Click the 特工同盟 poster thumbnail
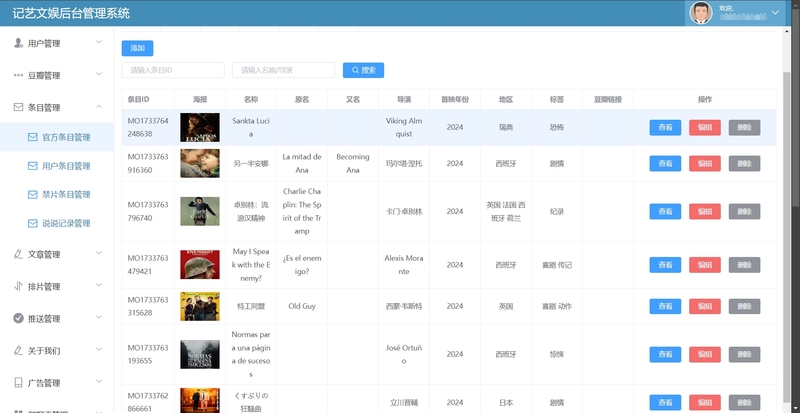This screenshot has width=800, height=413. pos(200,306)
